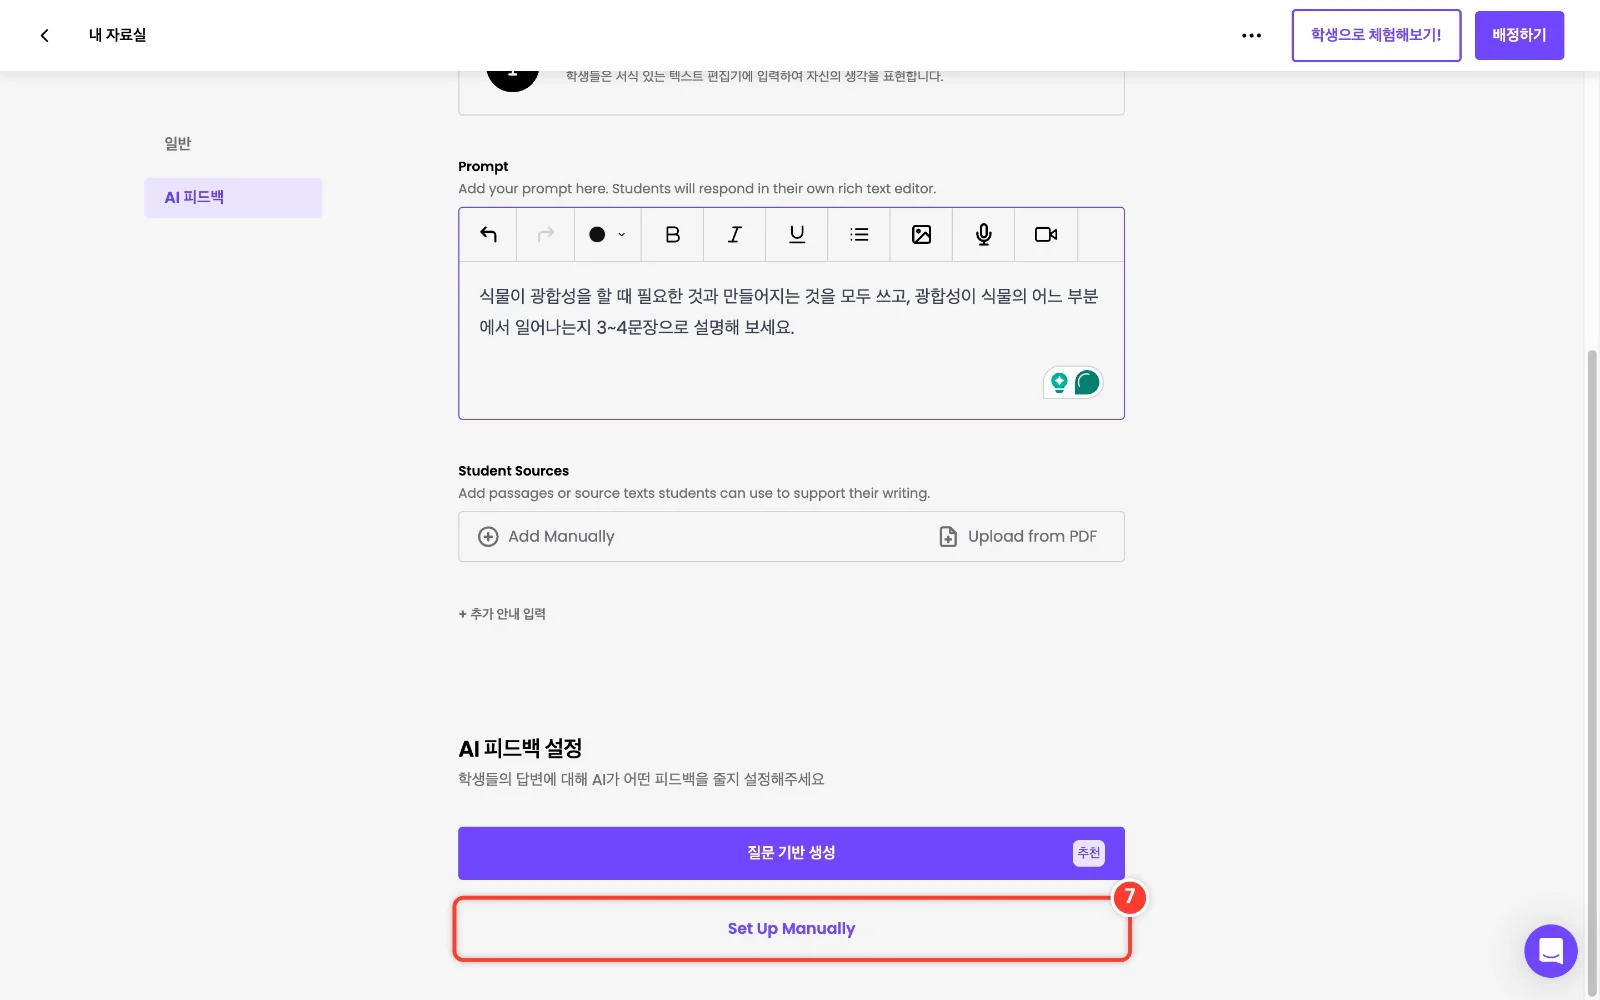Image resolution: width=1600 pixels, height=1000 pixels.
Task: Click the Upload from PDF file icon
Action: [948, 537]
